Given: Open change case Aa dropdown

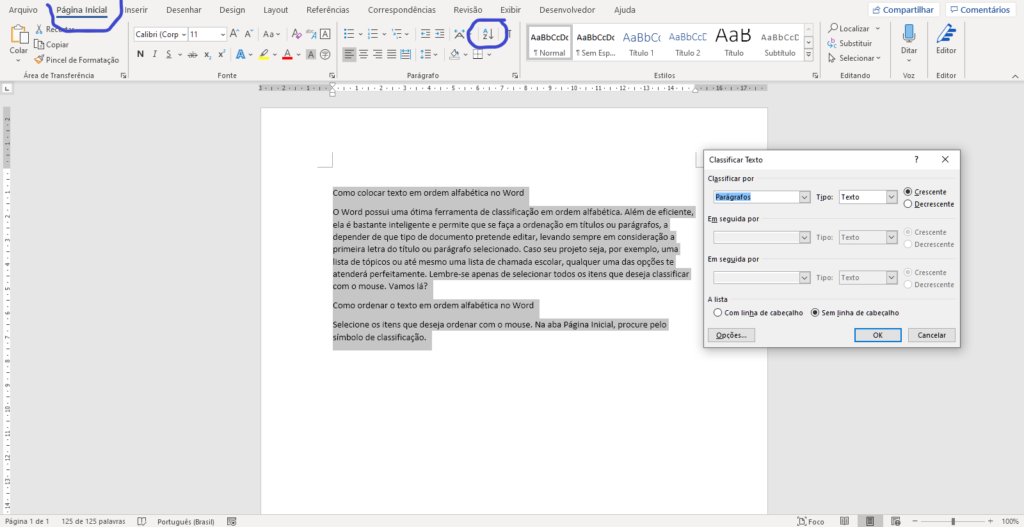Looking at the screenshot, I should pyautogui.click(x=271, y=34).
